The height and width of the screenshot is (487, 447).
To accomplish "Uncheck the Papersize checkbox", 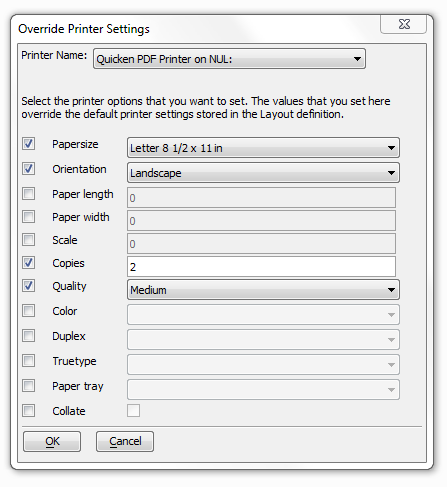I will pyautogui.click(x=28, y=144).
